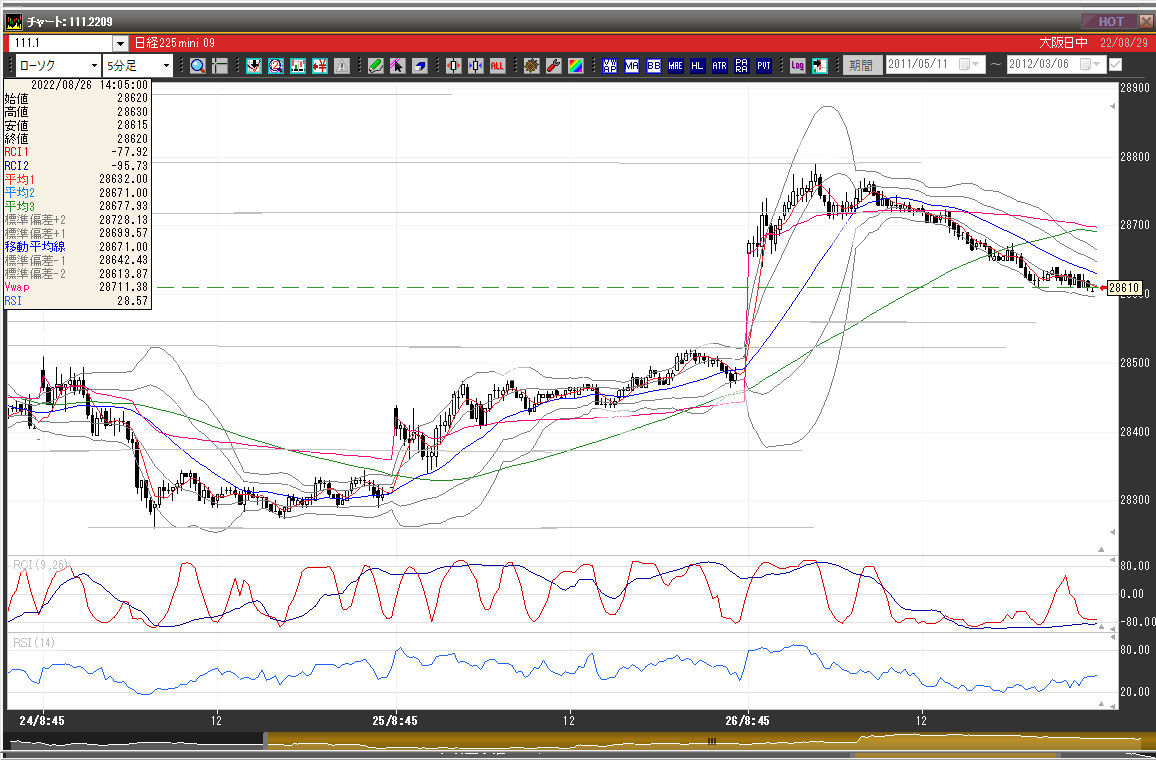Click the 大阪日中 session label

[x=1062, y=43]
